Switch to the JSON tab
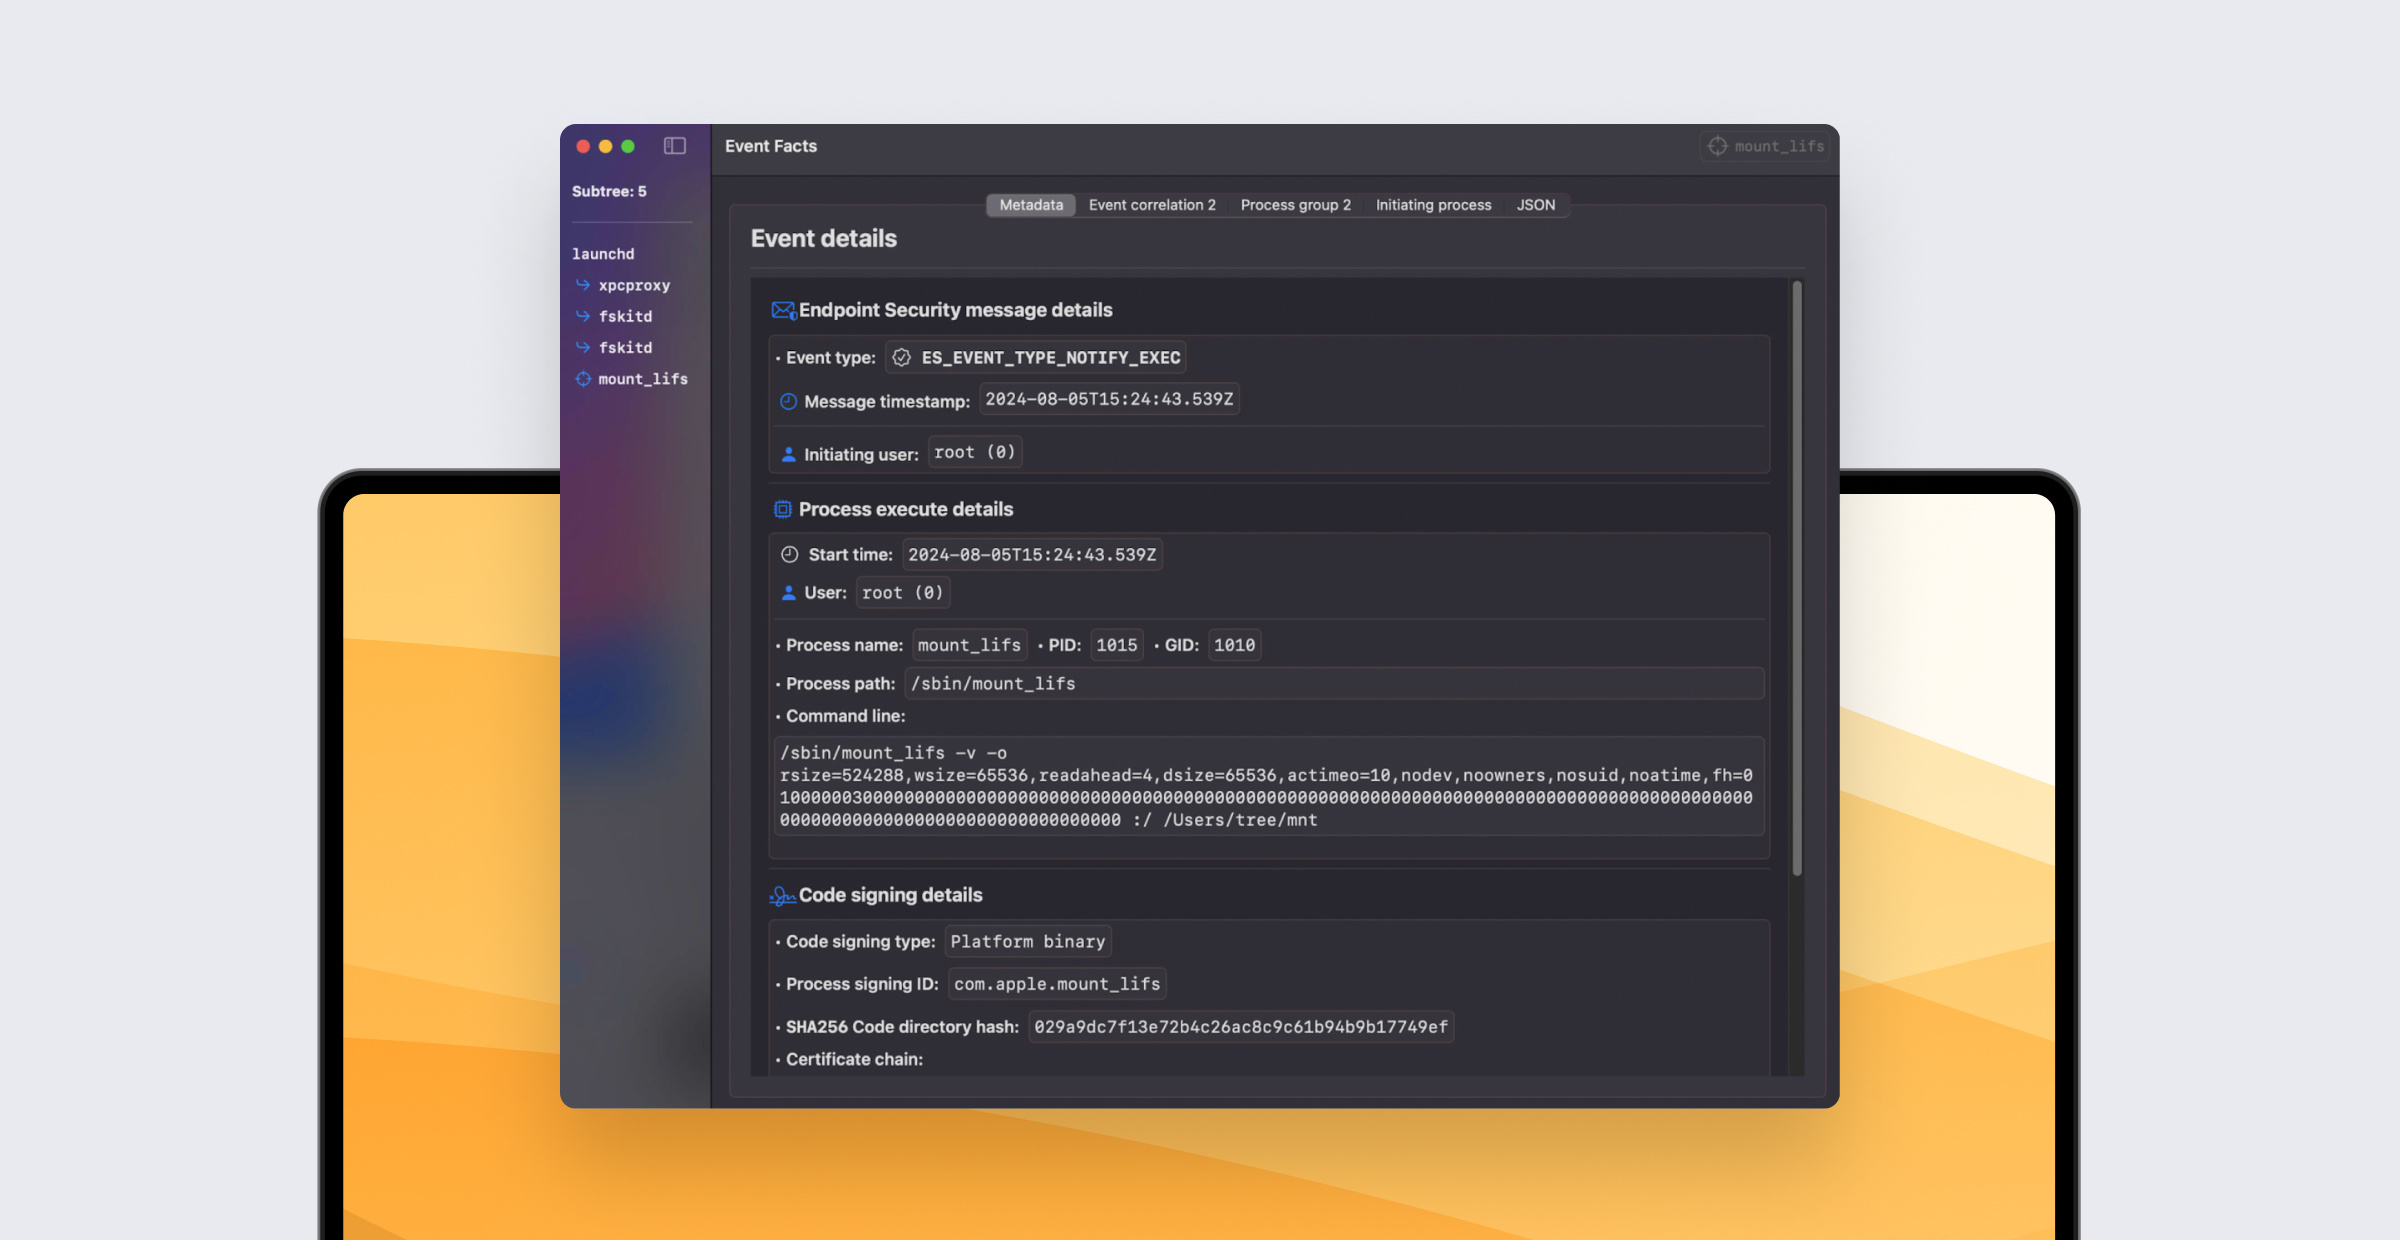Screen dimensions: 2400x1240 1536,205
